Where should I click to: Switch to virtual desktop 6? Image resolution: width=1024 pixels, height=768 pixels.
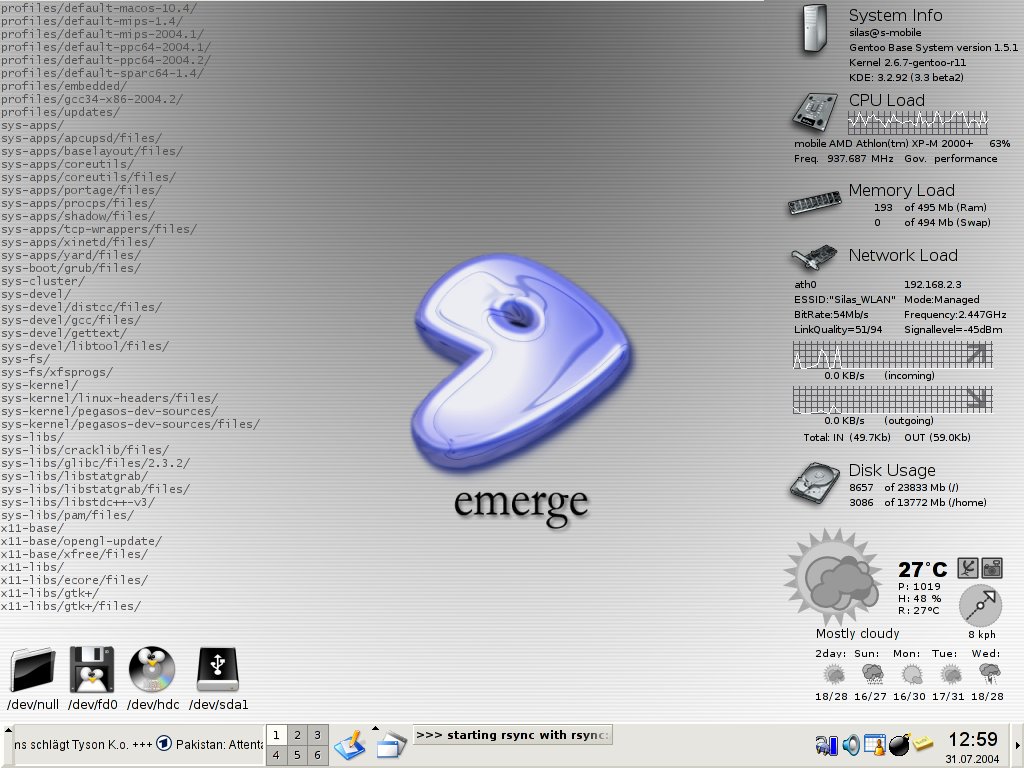317,755
